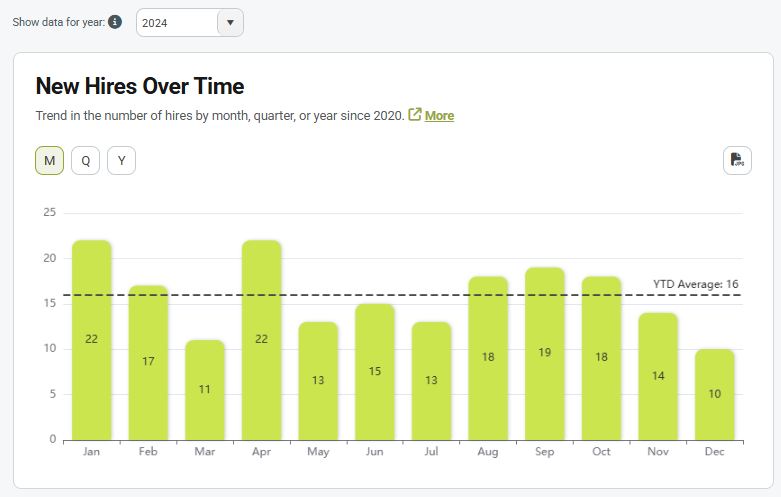The image size is (781, 497).
Task: Select the December bar showing 10
Action: pyautogui.click(x=714, y=394)
